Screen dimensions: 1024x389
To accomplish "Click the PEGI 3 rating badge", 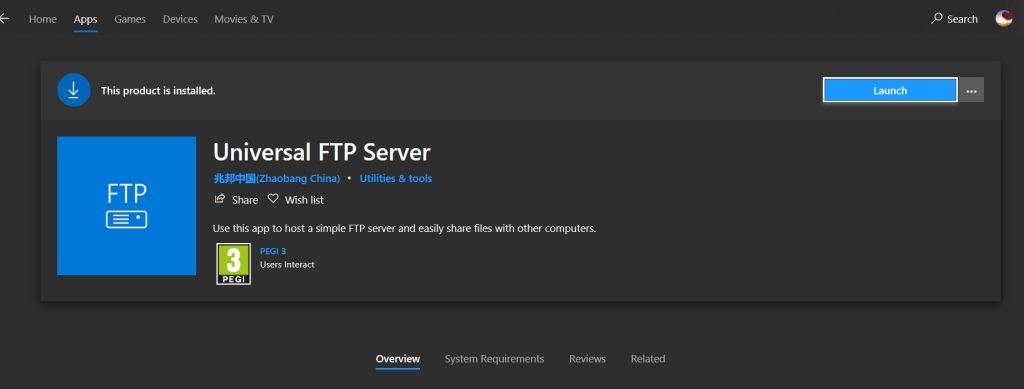I will pos(234,264).
